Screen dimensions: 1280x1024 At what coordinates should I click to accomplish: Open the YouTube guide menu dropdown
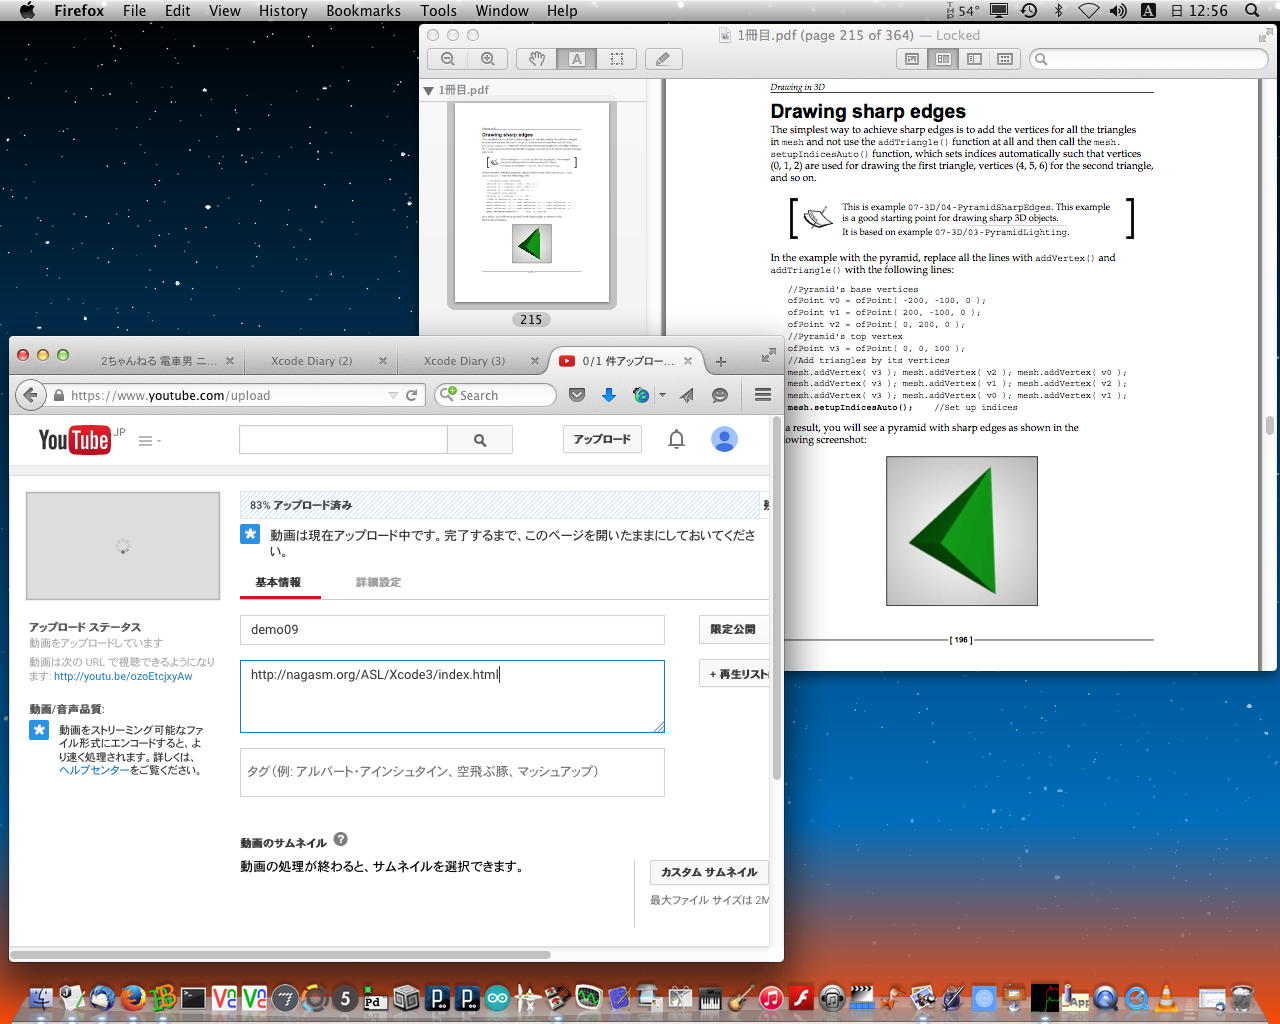pyautogui.click(x=149, y=440)
